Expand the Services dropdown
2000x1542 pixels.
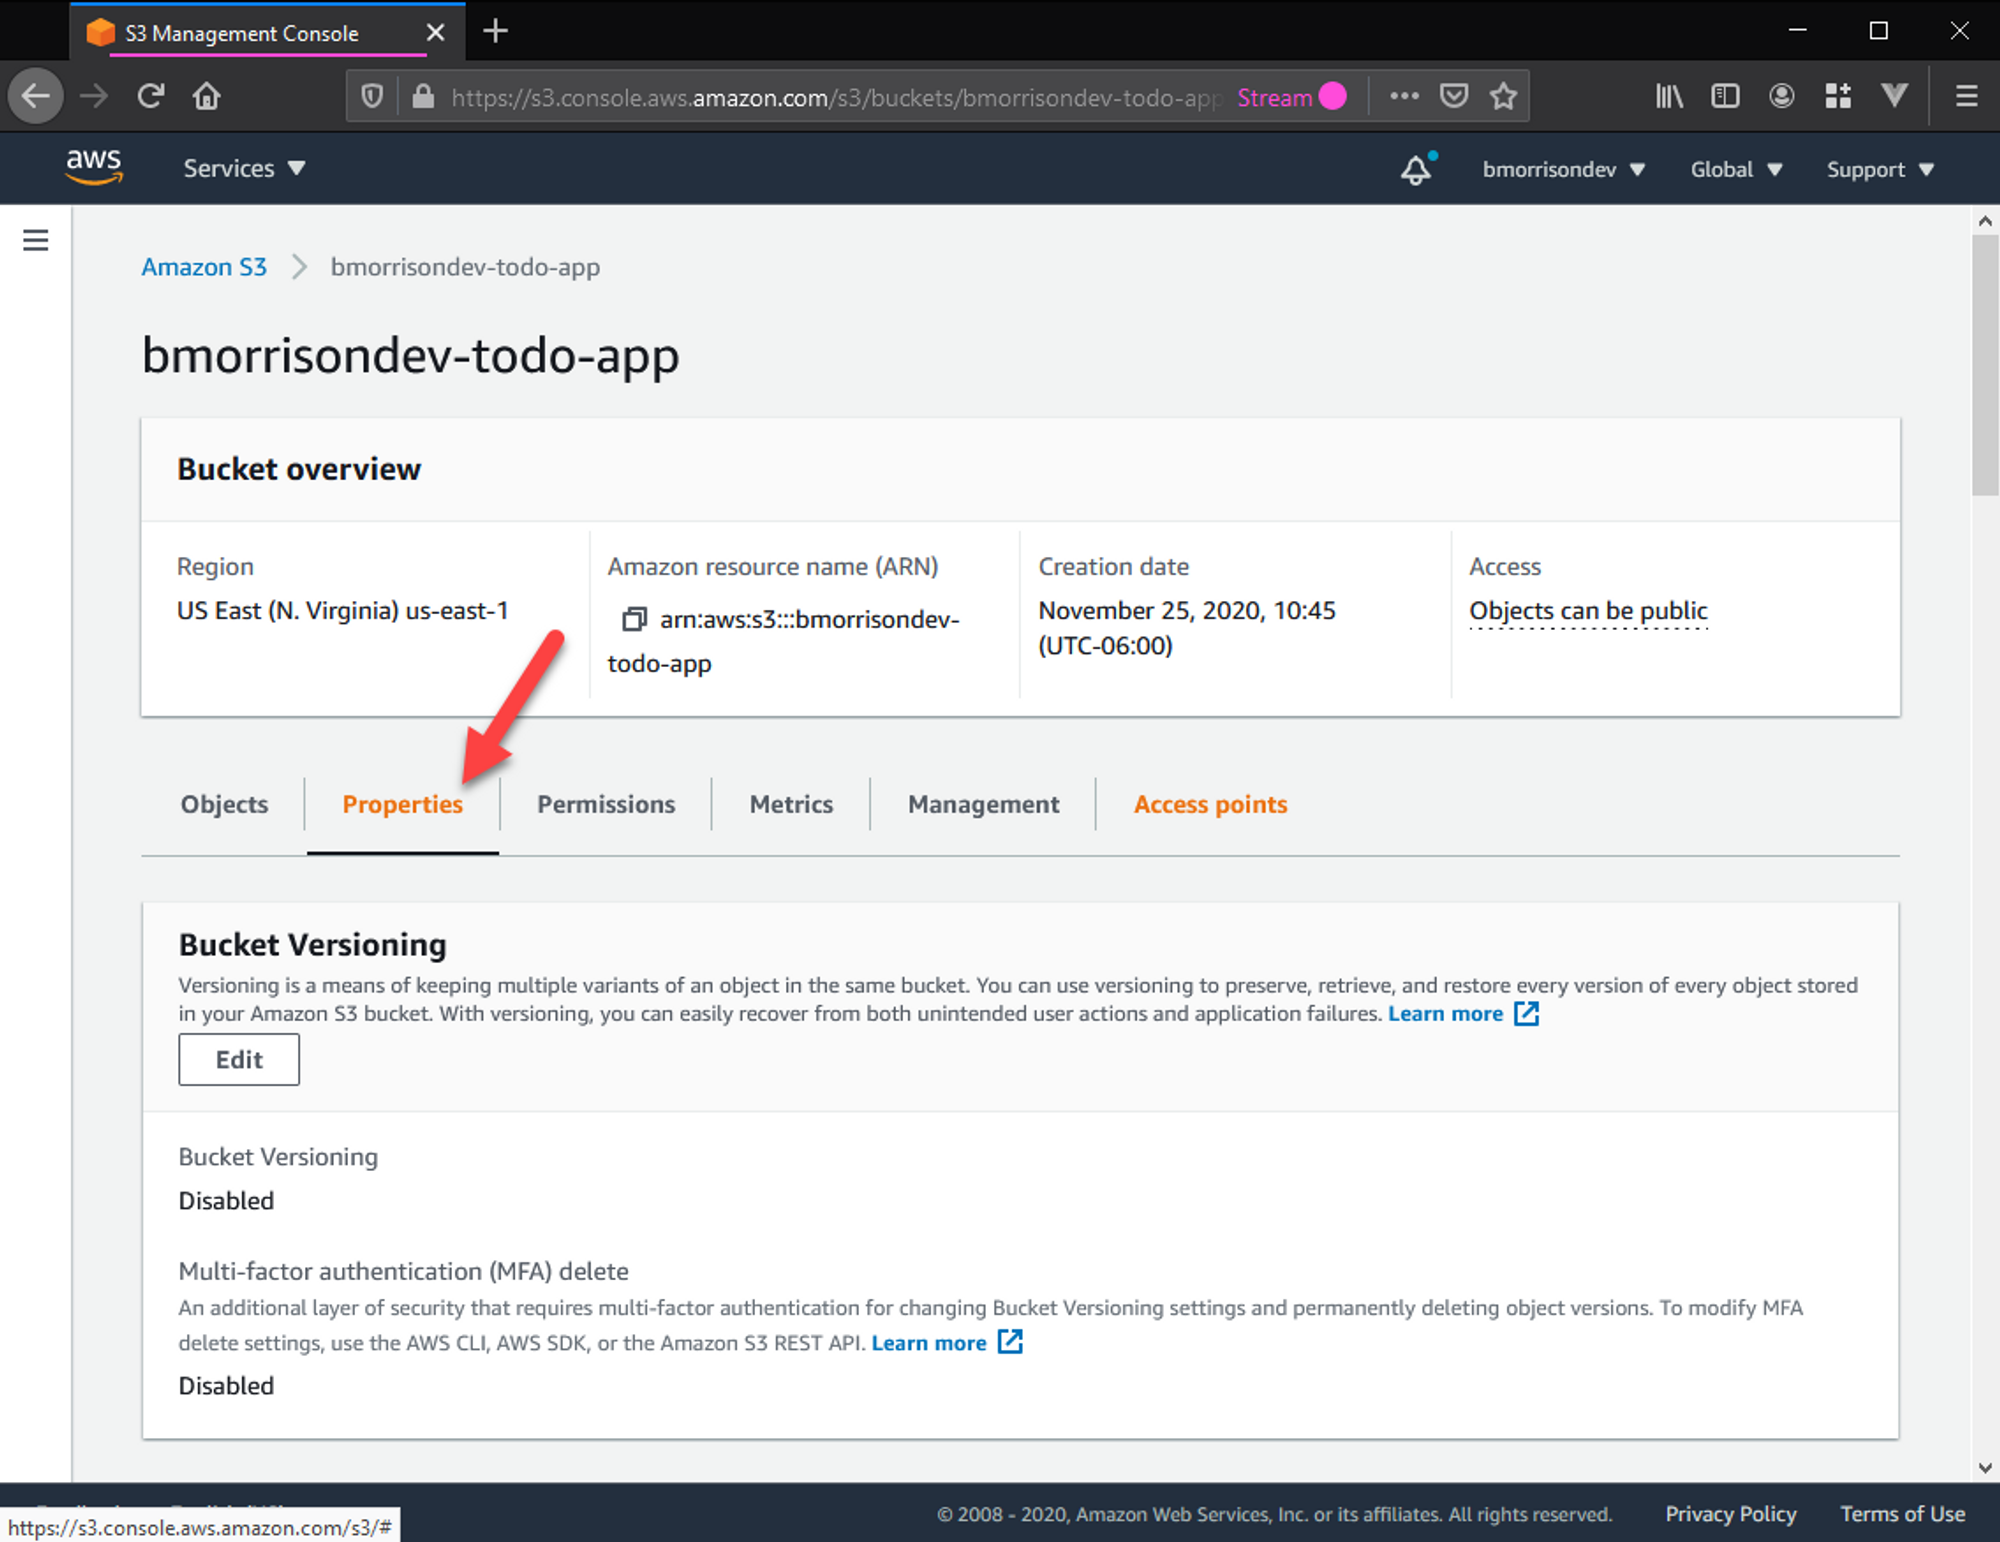[243, 168]
